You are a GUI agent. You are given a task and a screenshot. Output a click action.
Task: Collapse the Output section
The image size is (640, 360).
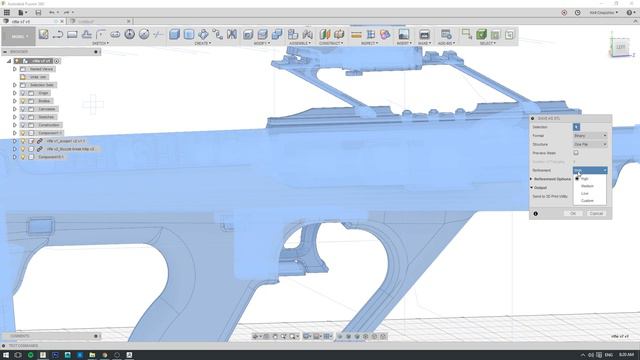pyautogui.click(x=531, y=187)
